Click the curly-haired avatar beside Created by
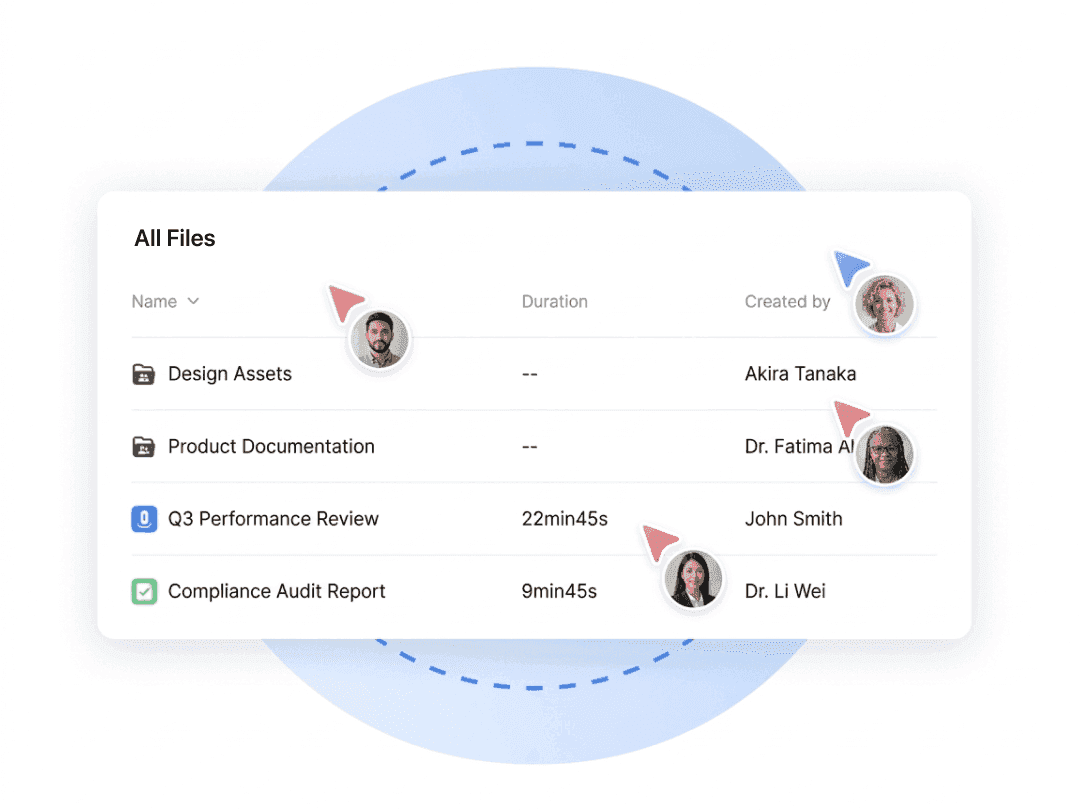 click(884, 304)
